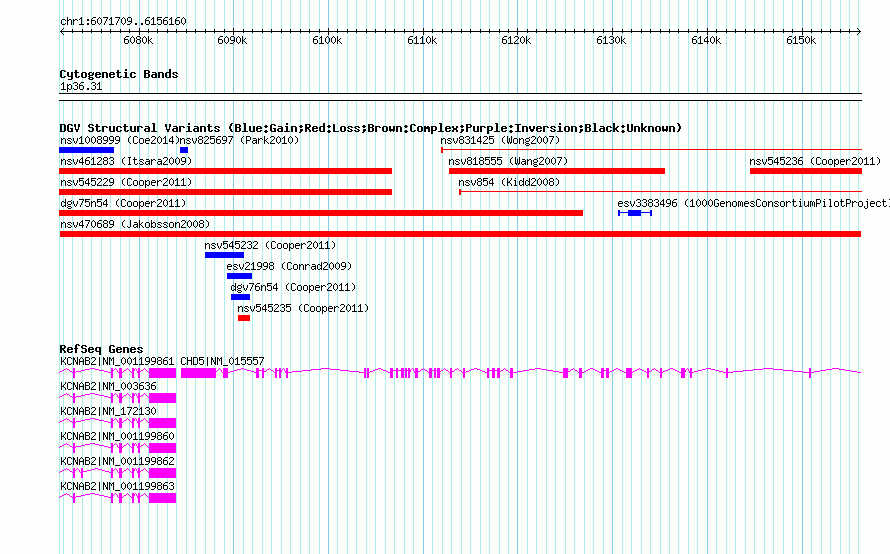
Task: Click the 6140k ruler tick label
Action: (x=706, y=40)
